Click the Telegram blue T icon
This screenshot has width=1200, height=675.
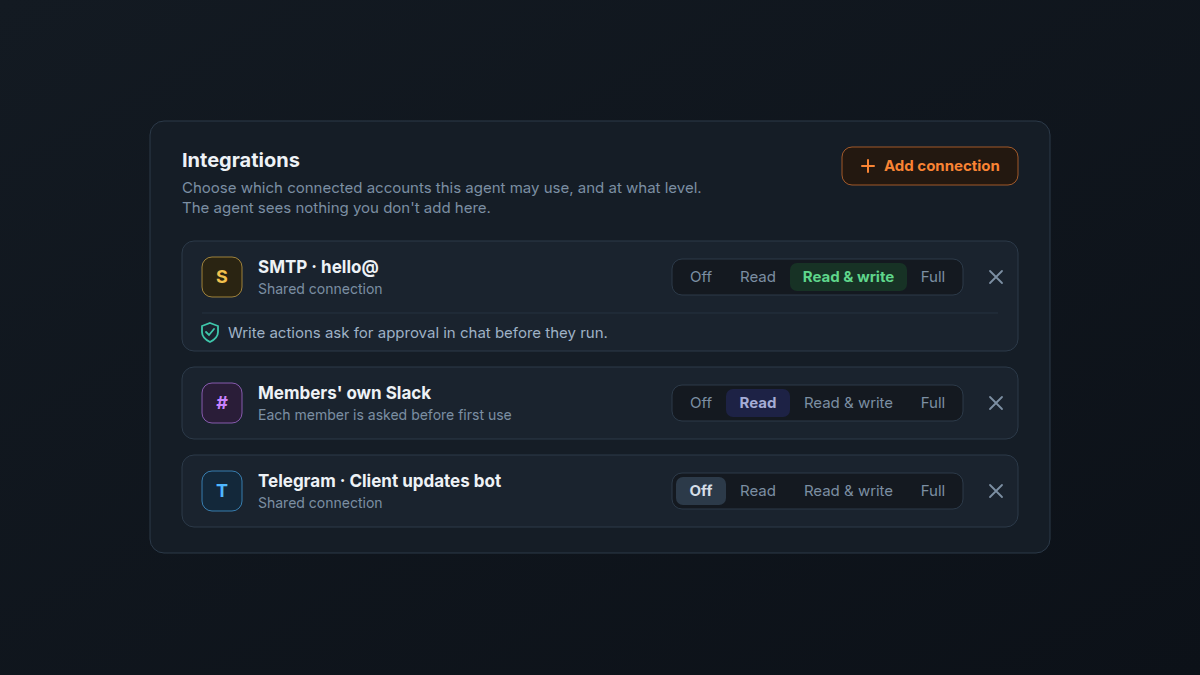tap(222, 491)
